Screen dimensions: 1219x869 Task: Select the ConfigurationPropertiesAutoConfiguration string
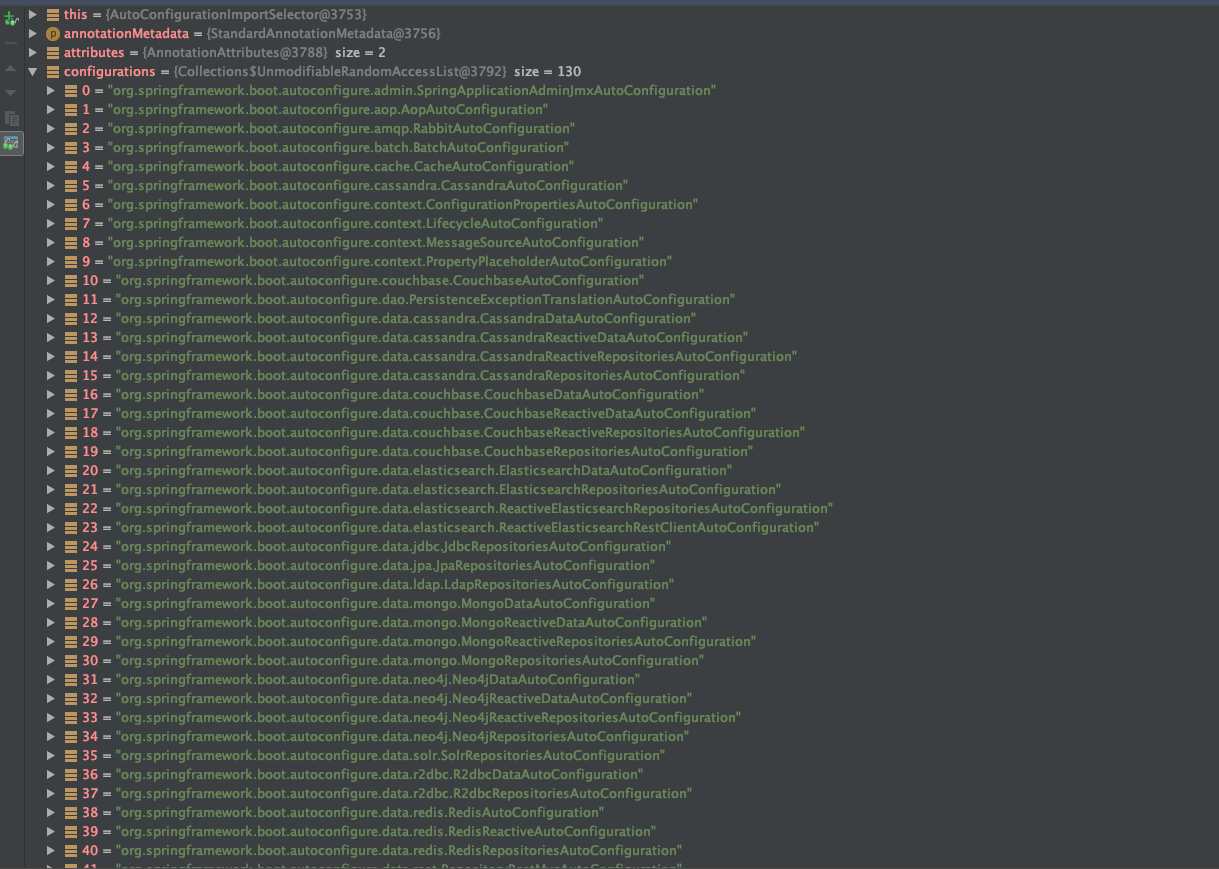coord(403,205)
